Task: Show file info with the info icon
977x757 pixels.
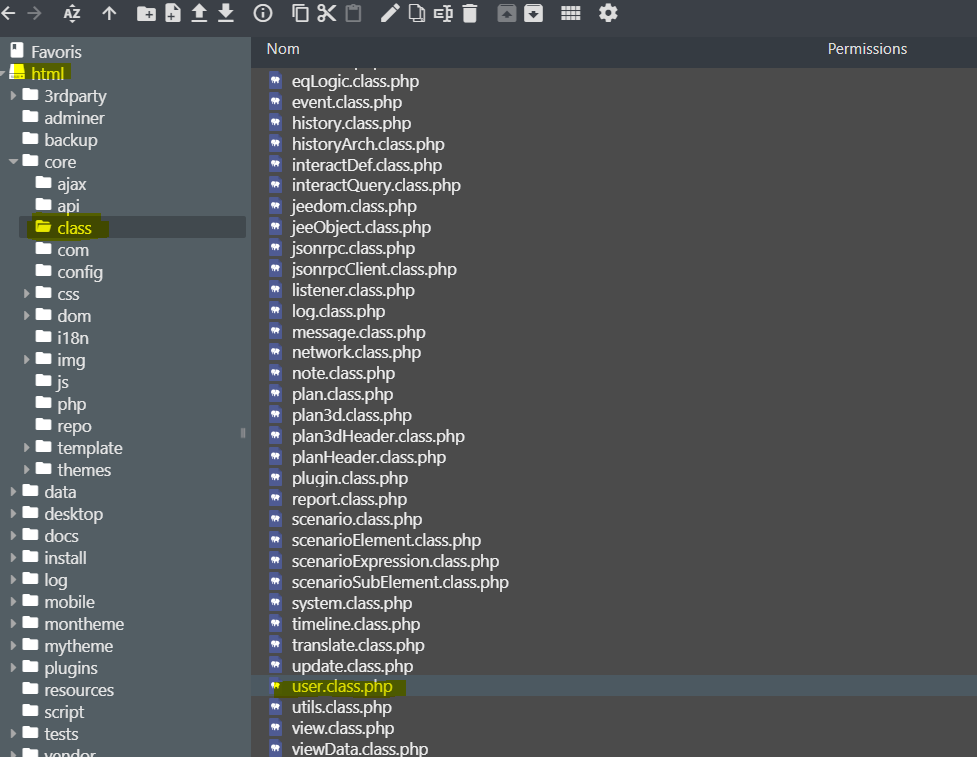Action: (x=263, y=13)
